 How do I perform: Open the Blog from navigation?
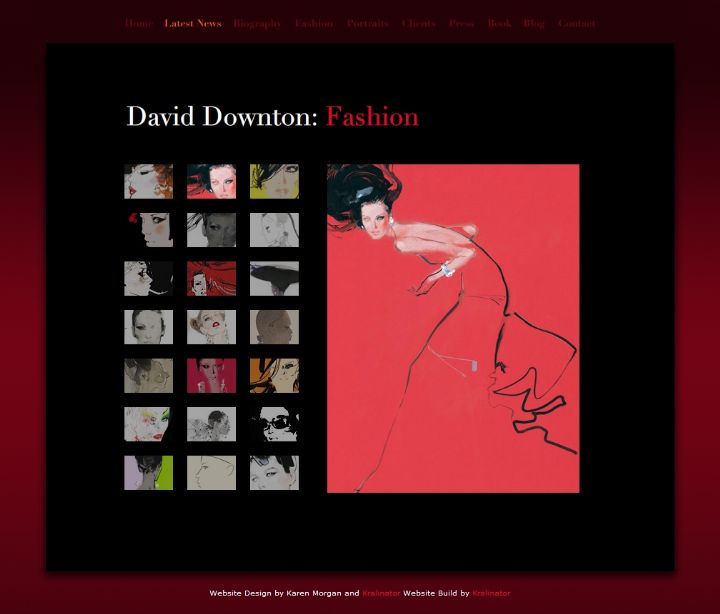534,23
